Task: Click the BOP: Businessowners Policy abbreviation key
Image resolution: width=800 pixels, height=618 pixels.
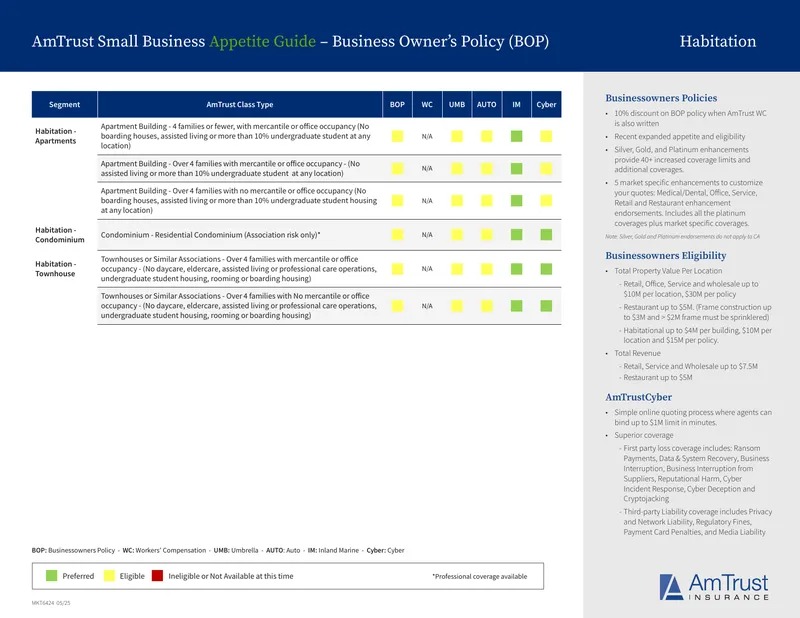Action: (x=73, y=550)
